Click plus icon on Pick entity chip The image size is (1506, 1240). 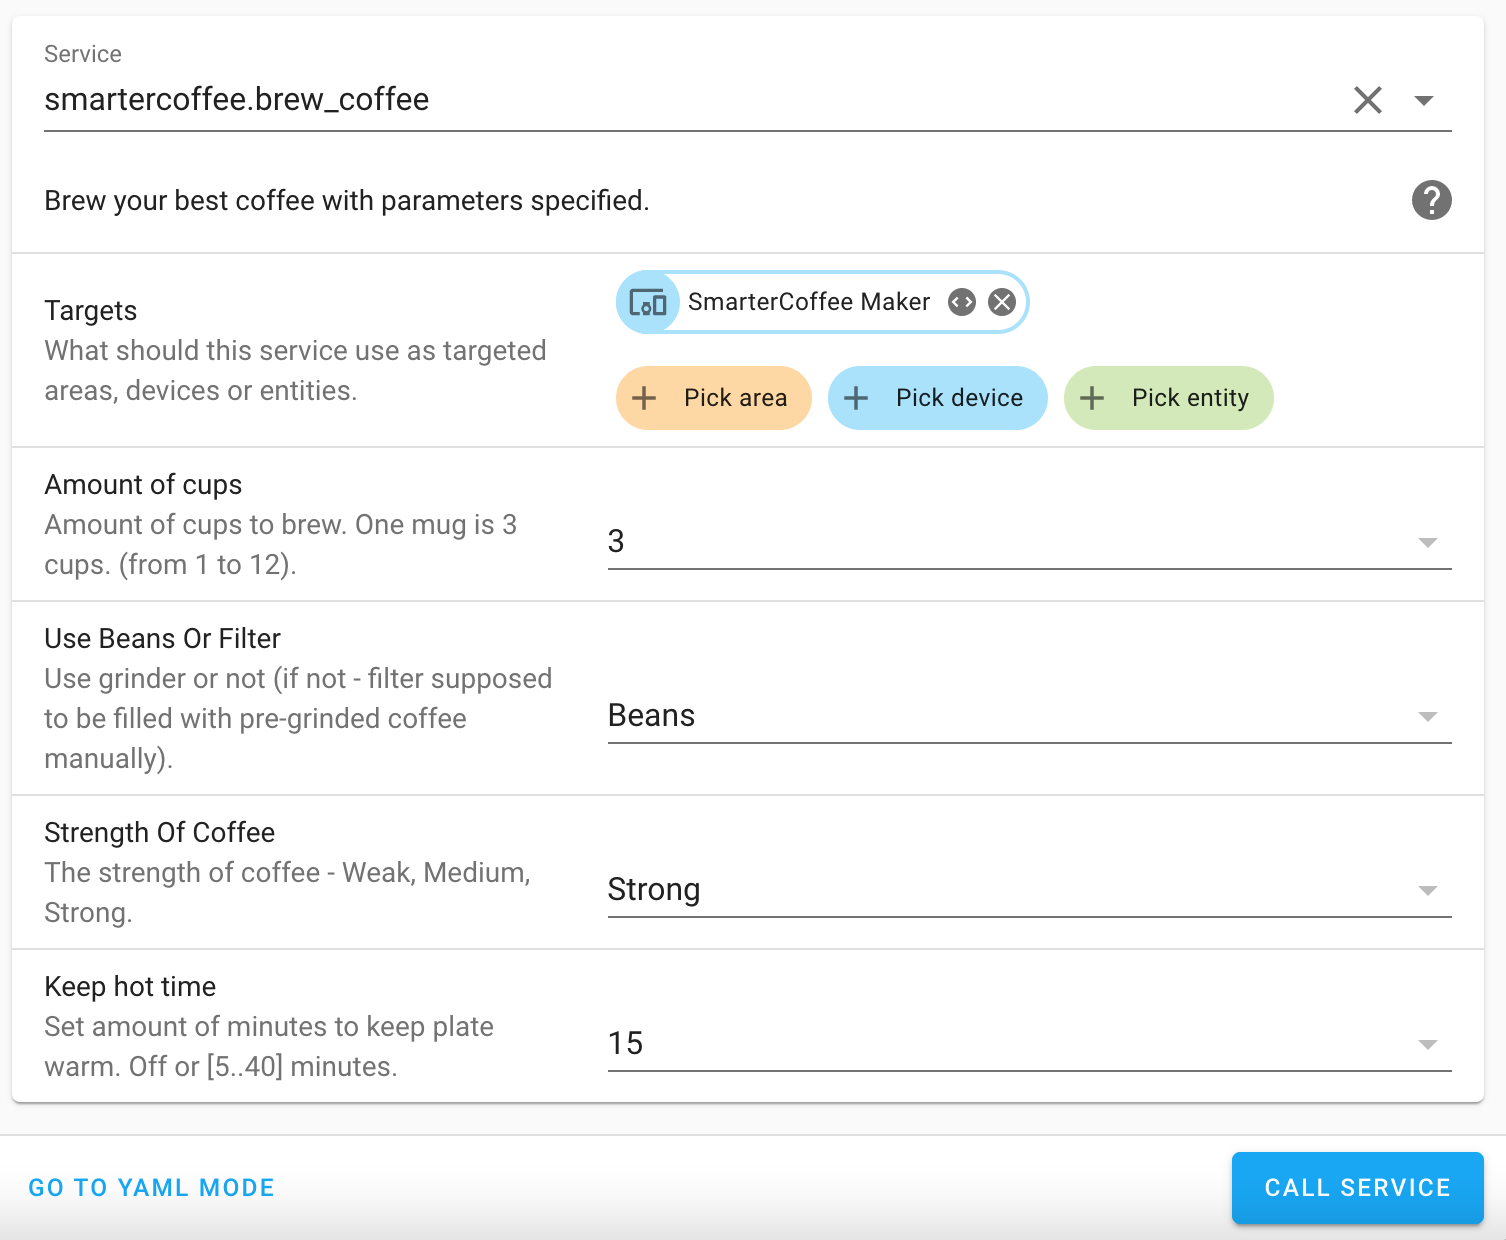pos(1092,398)
